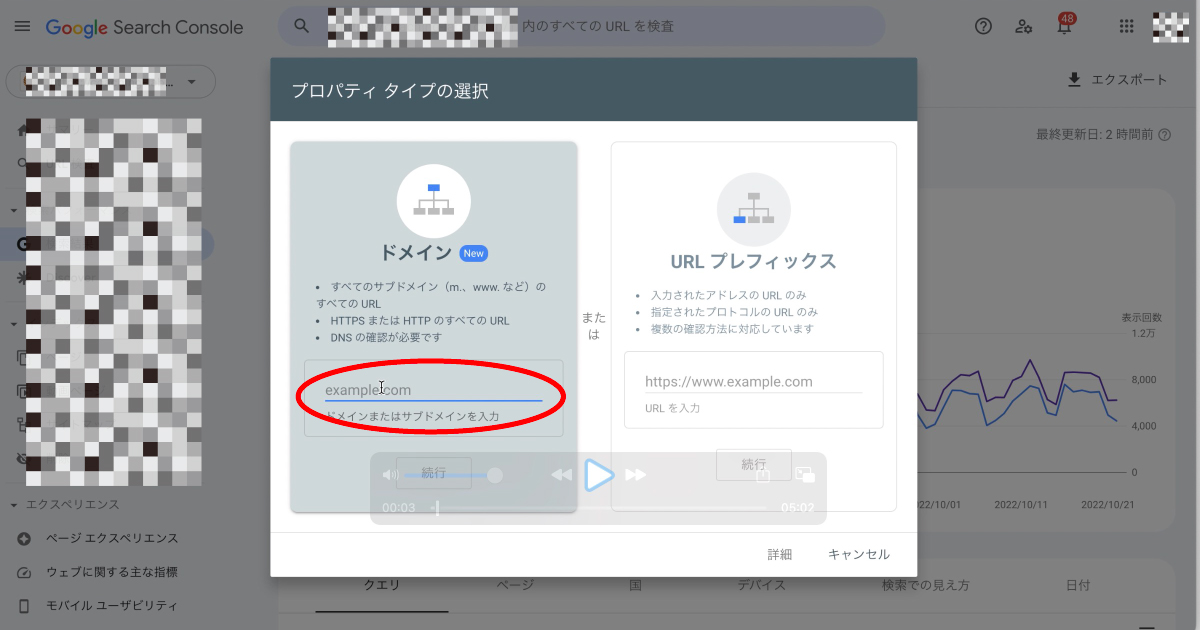Image resolution: width=1200 pixels, height=630 pixels.
Task: Click the URL inspection search magnifier icon
Action: point(302,26)
